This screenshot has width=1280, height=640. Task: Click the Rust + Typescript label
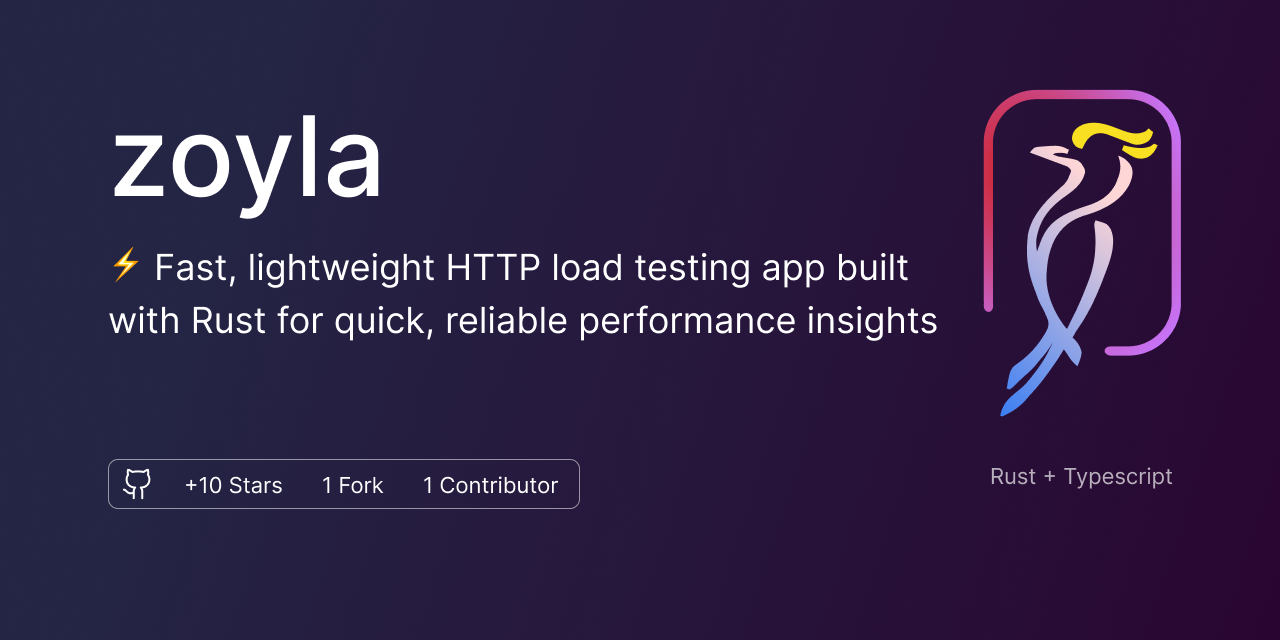pos(1081,477)
